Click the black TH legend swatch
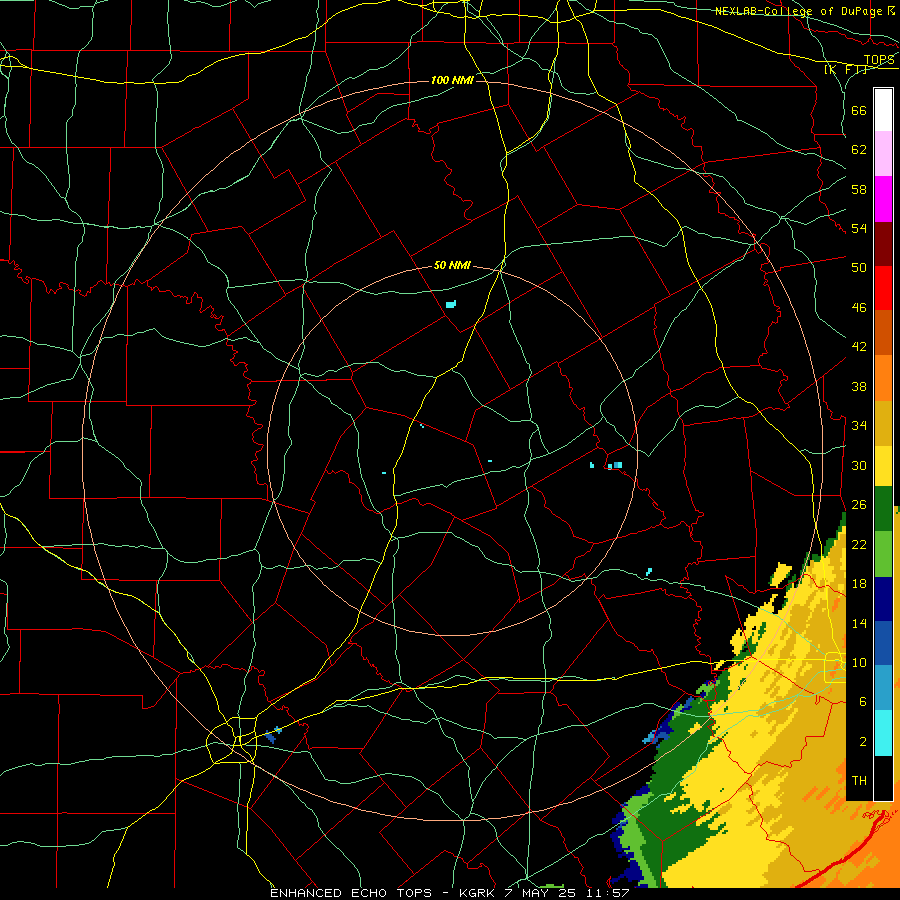 click(883, 778)
